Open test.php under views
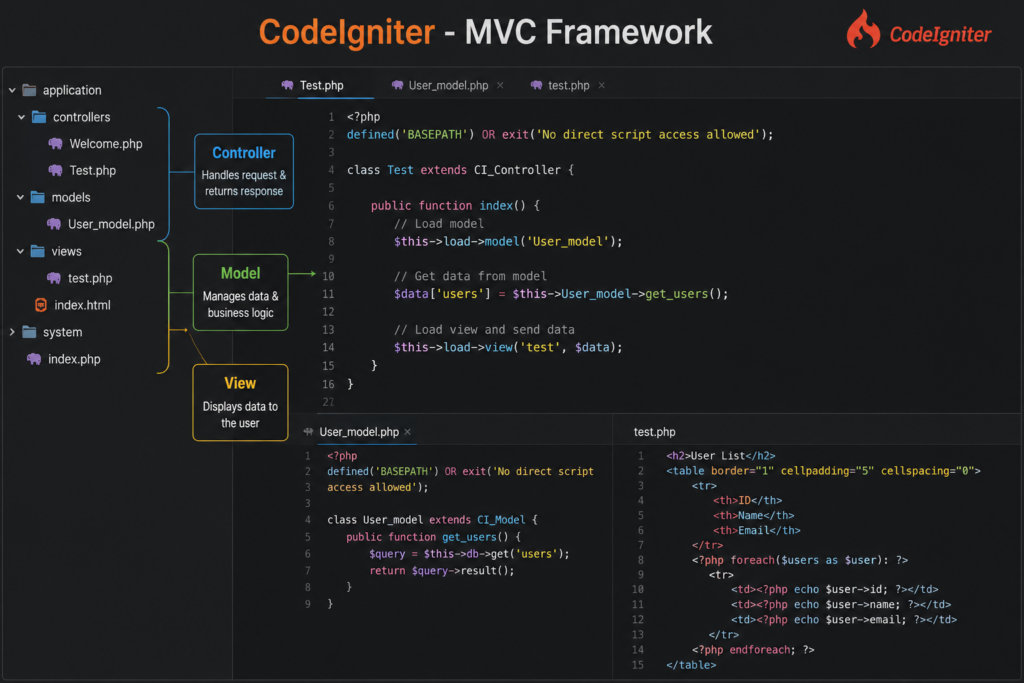The width and height of the screenshot is (1024, 683). pyautogui.click(x=90, y=278)
